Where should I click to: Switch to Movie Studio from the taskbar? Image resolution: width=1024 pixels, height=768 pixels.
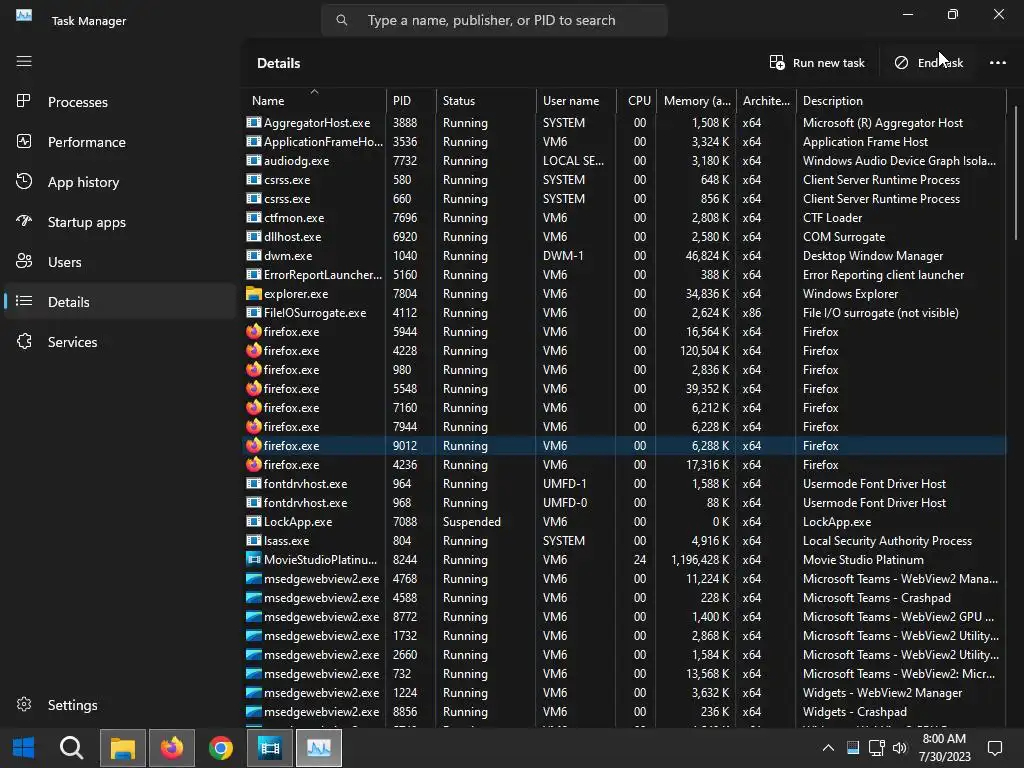tap(270, 748)
